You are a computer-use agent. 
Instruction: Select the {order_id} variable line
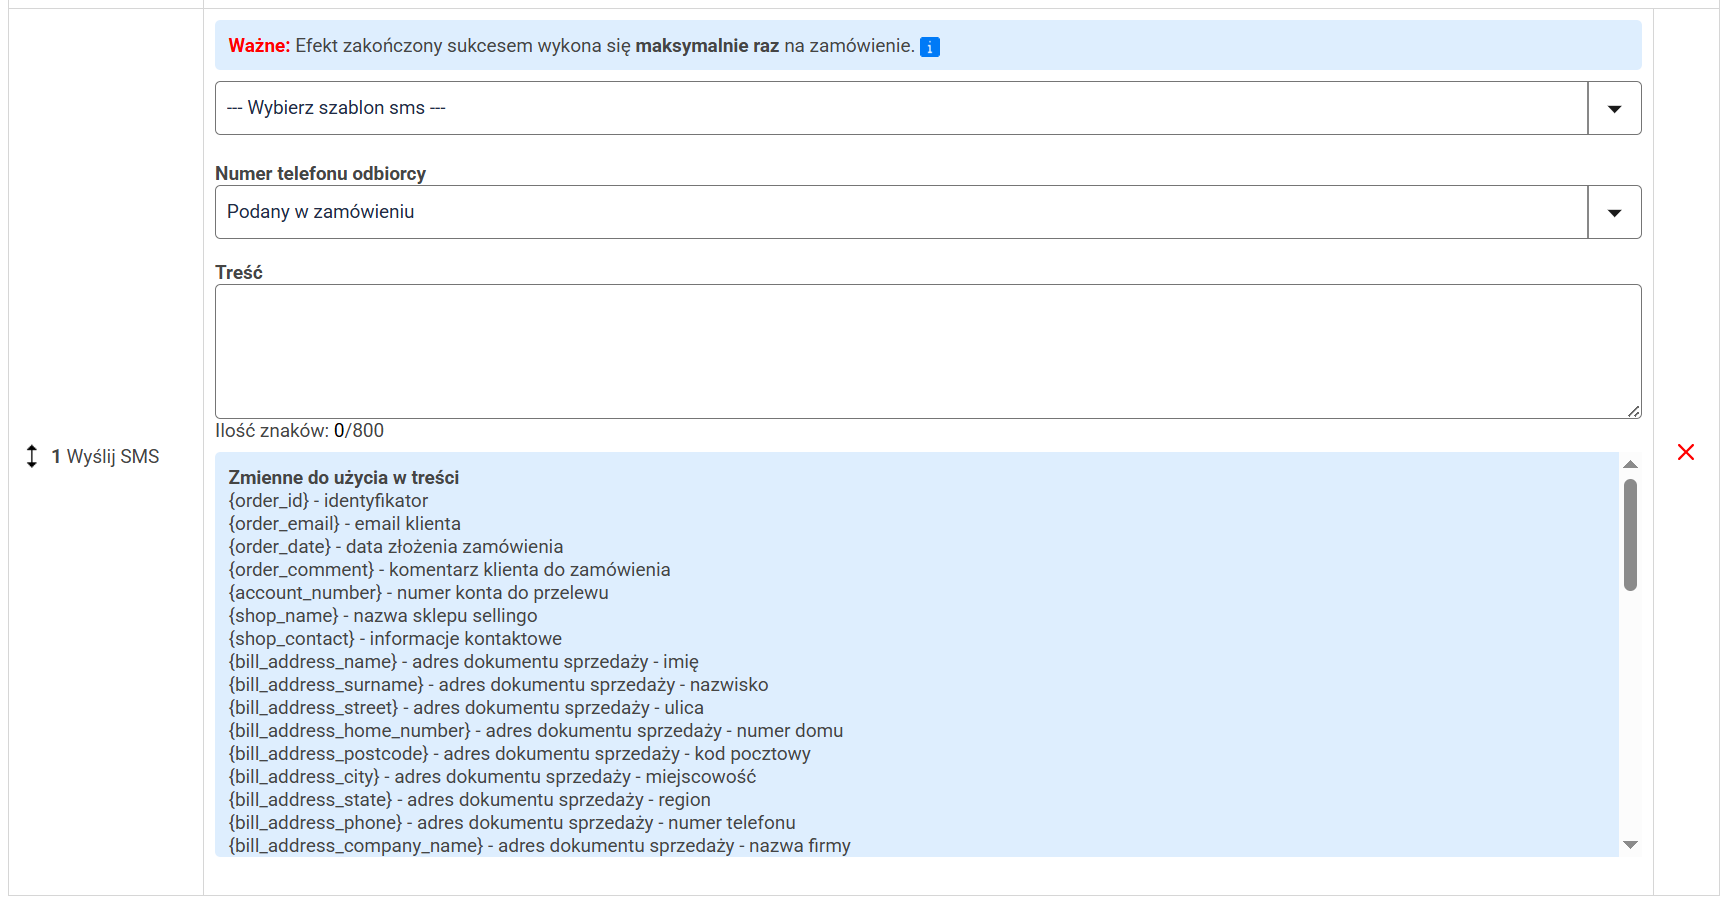328,501
